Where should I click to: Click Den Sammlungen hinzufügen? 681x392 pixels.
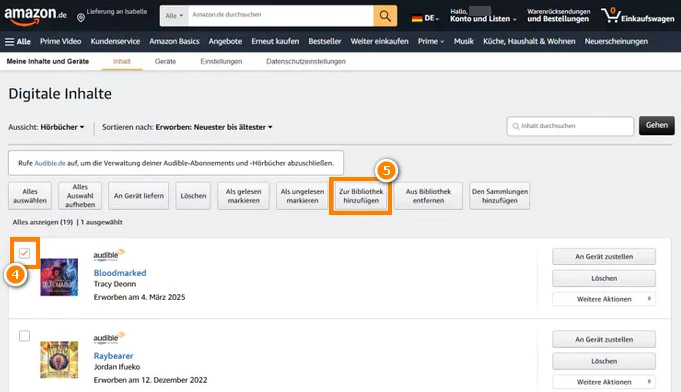pyautogui.click(x=499, y=196)
